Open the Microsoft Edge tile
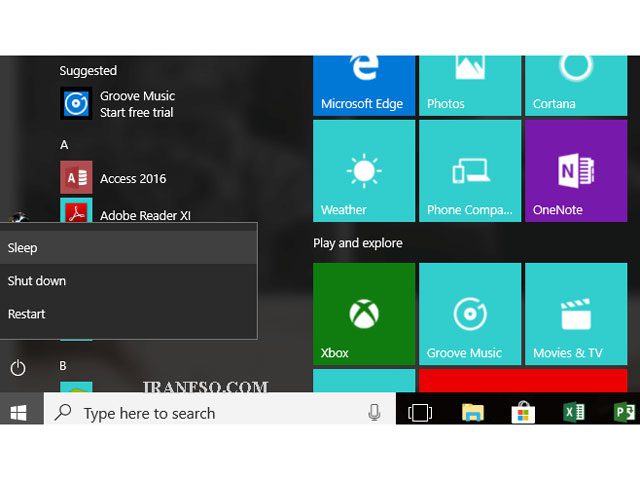 pos(364,86)
